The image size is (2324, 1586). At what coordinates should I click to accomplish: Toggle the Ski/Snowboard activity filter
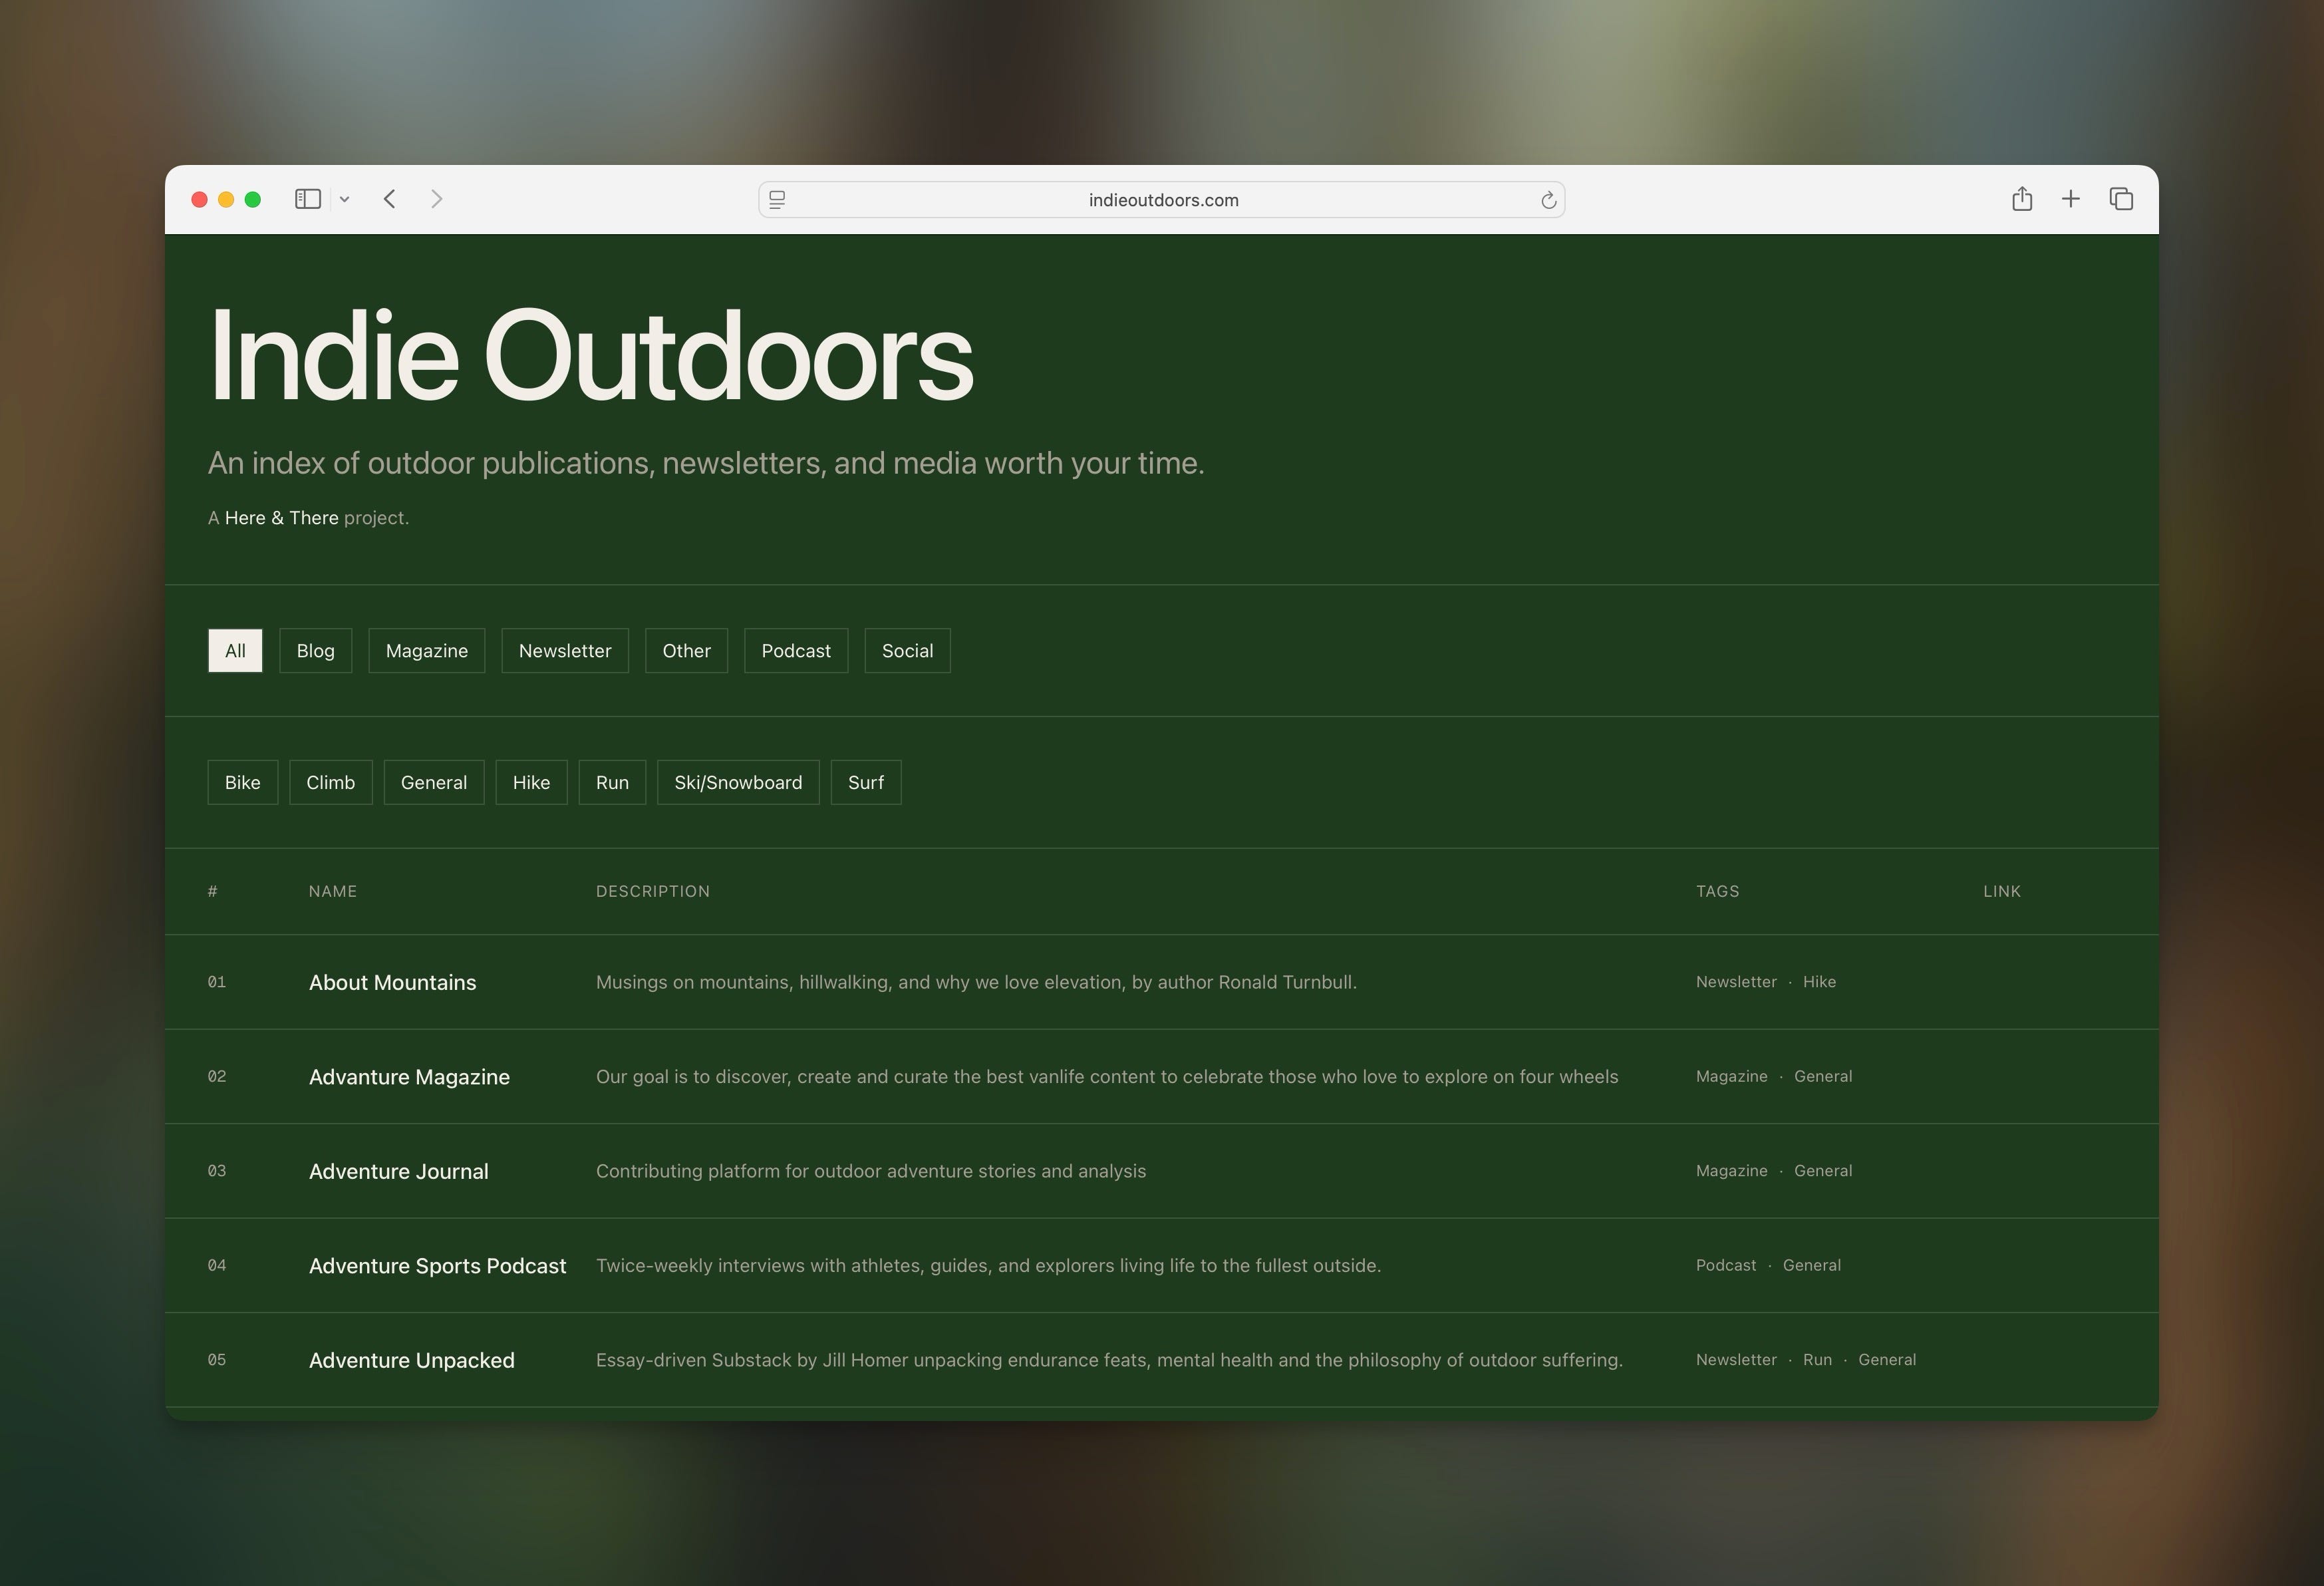737,783
